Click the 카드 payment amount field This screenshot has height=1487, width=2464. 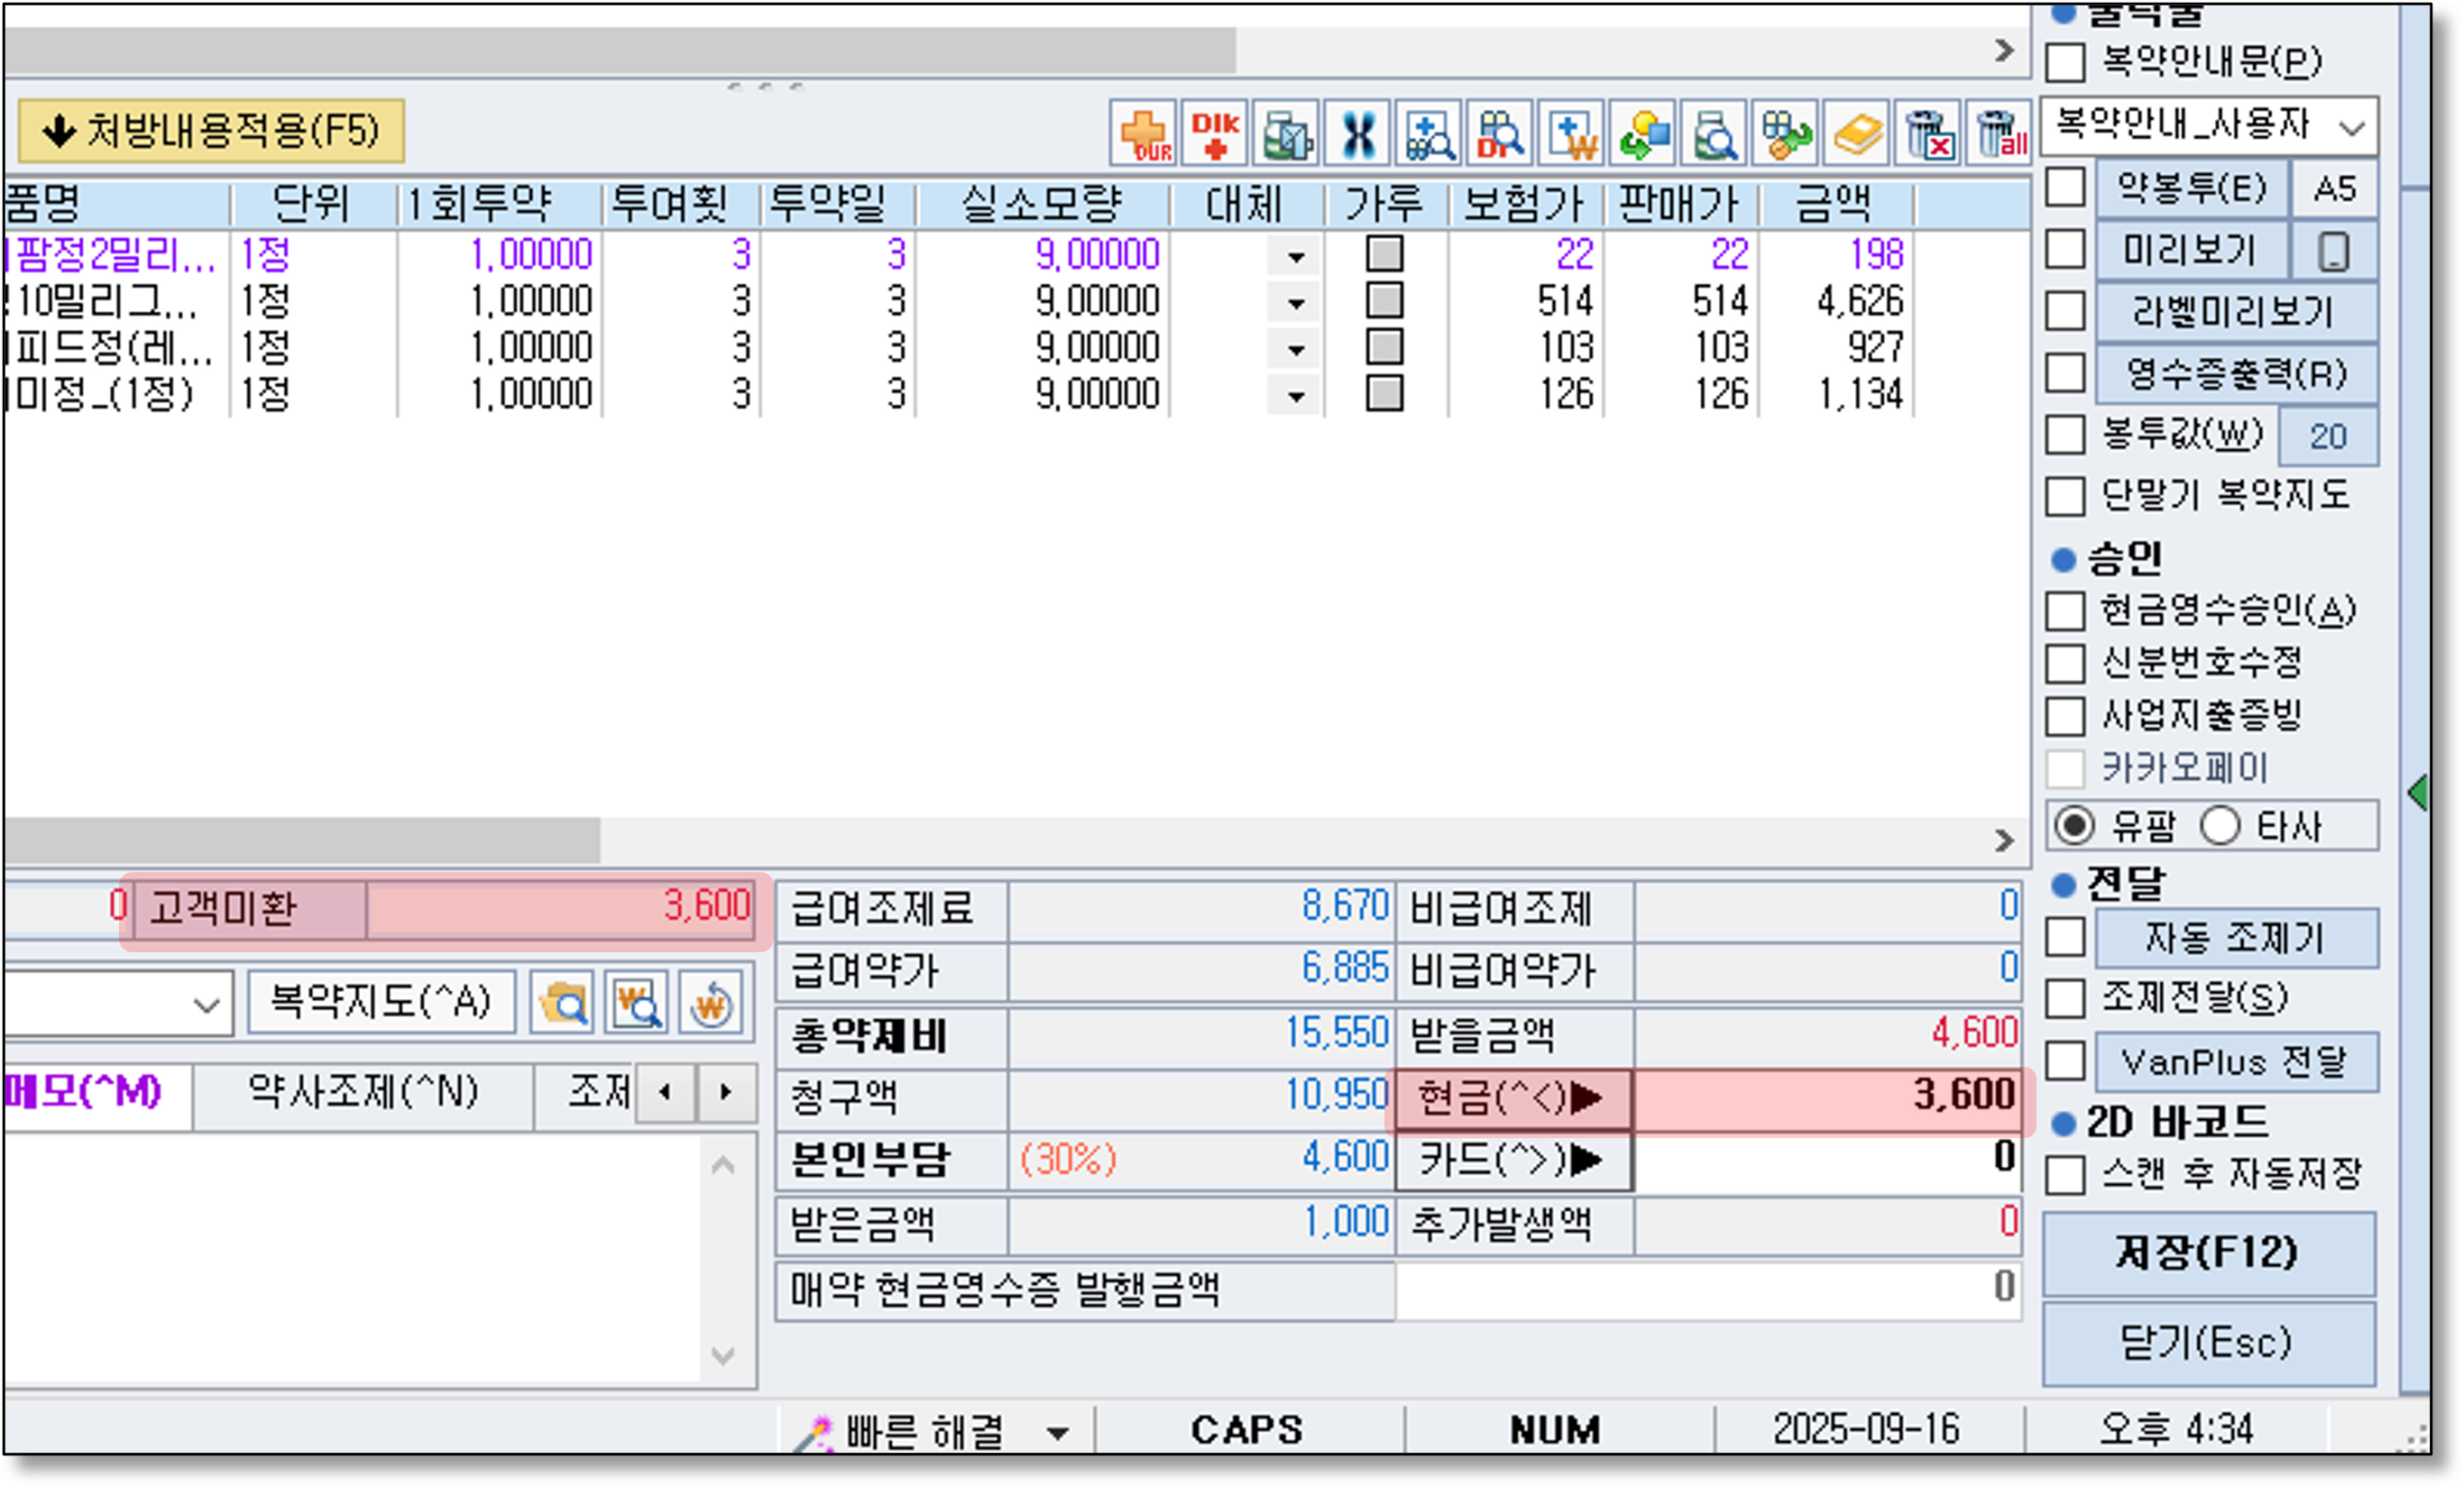(1828, 1159)
